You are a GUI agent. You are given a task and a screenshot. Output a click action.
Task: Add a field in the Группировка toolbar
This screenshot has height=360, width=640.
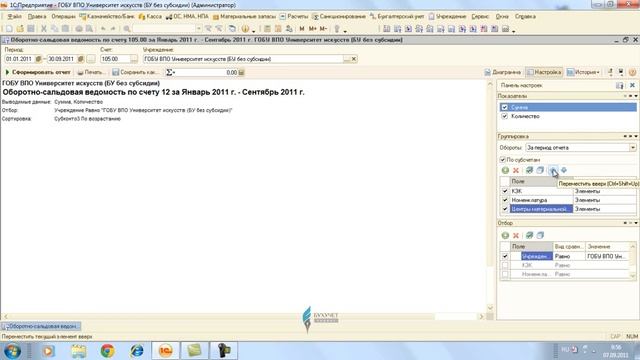(x=505, y=170)
